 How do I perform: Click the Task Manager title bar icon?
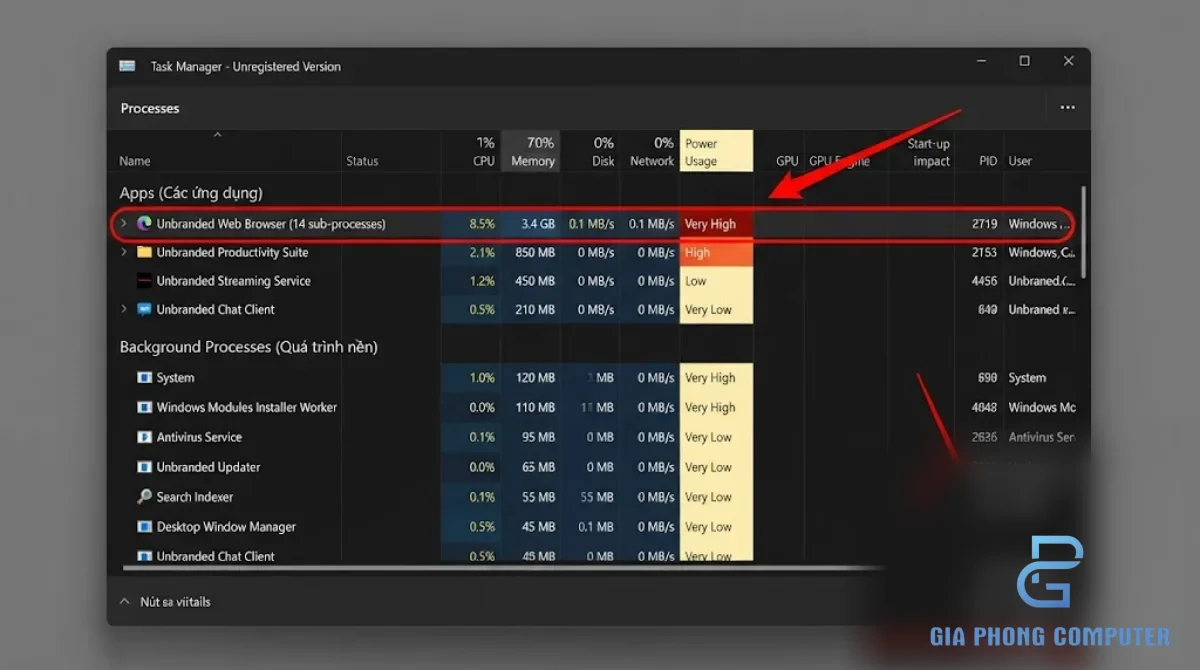tap(127, 66)
